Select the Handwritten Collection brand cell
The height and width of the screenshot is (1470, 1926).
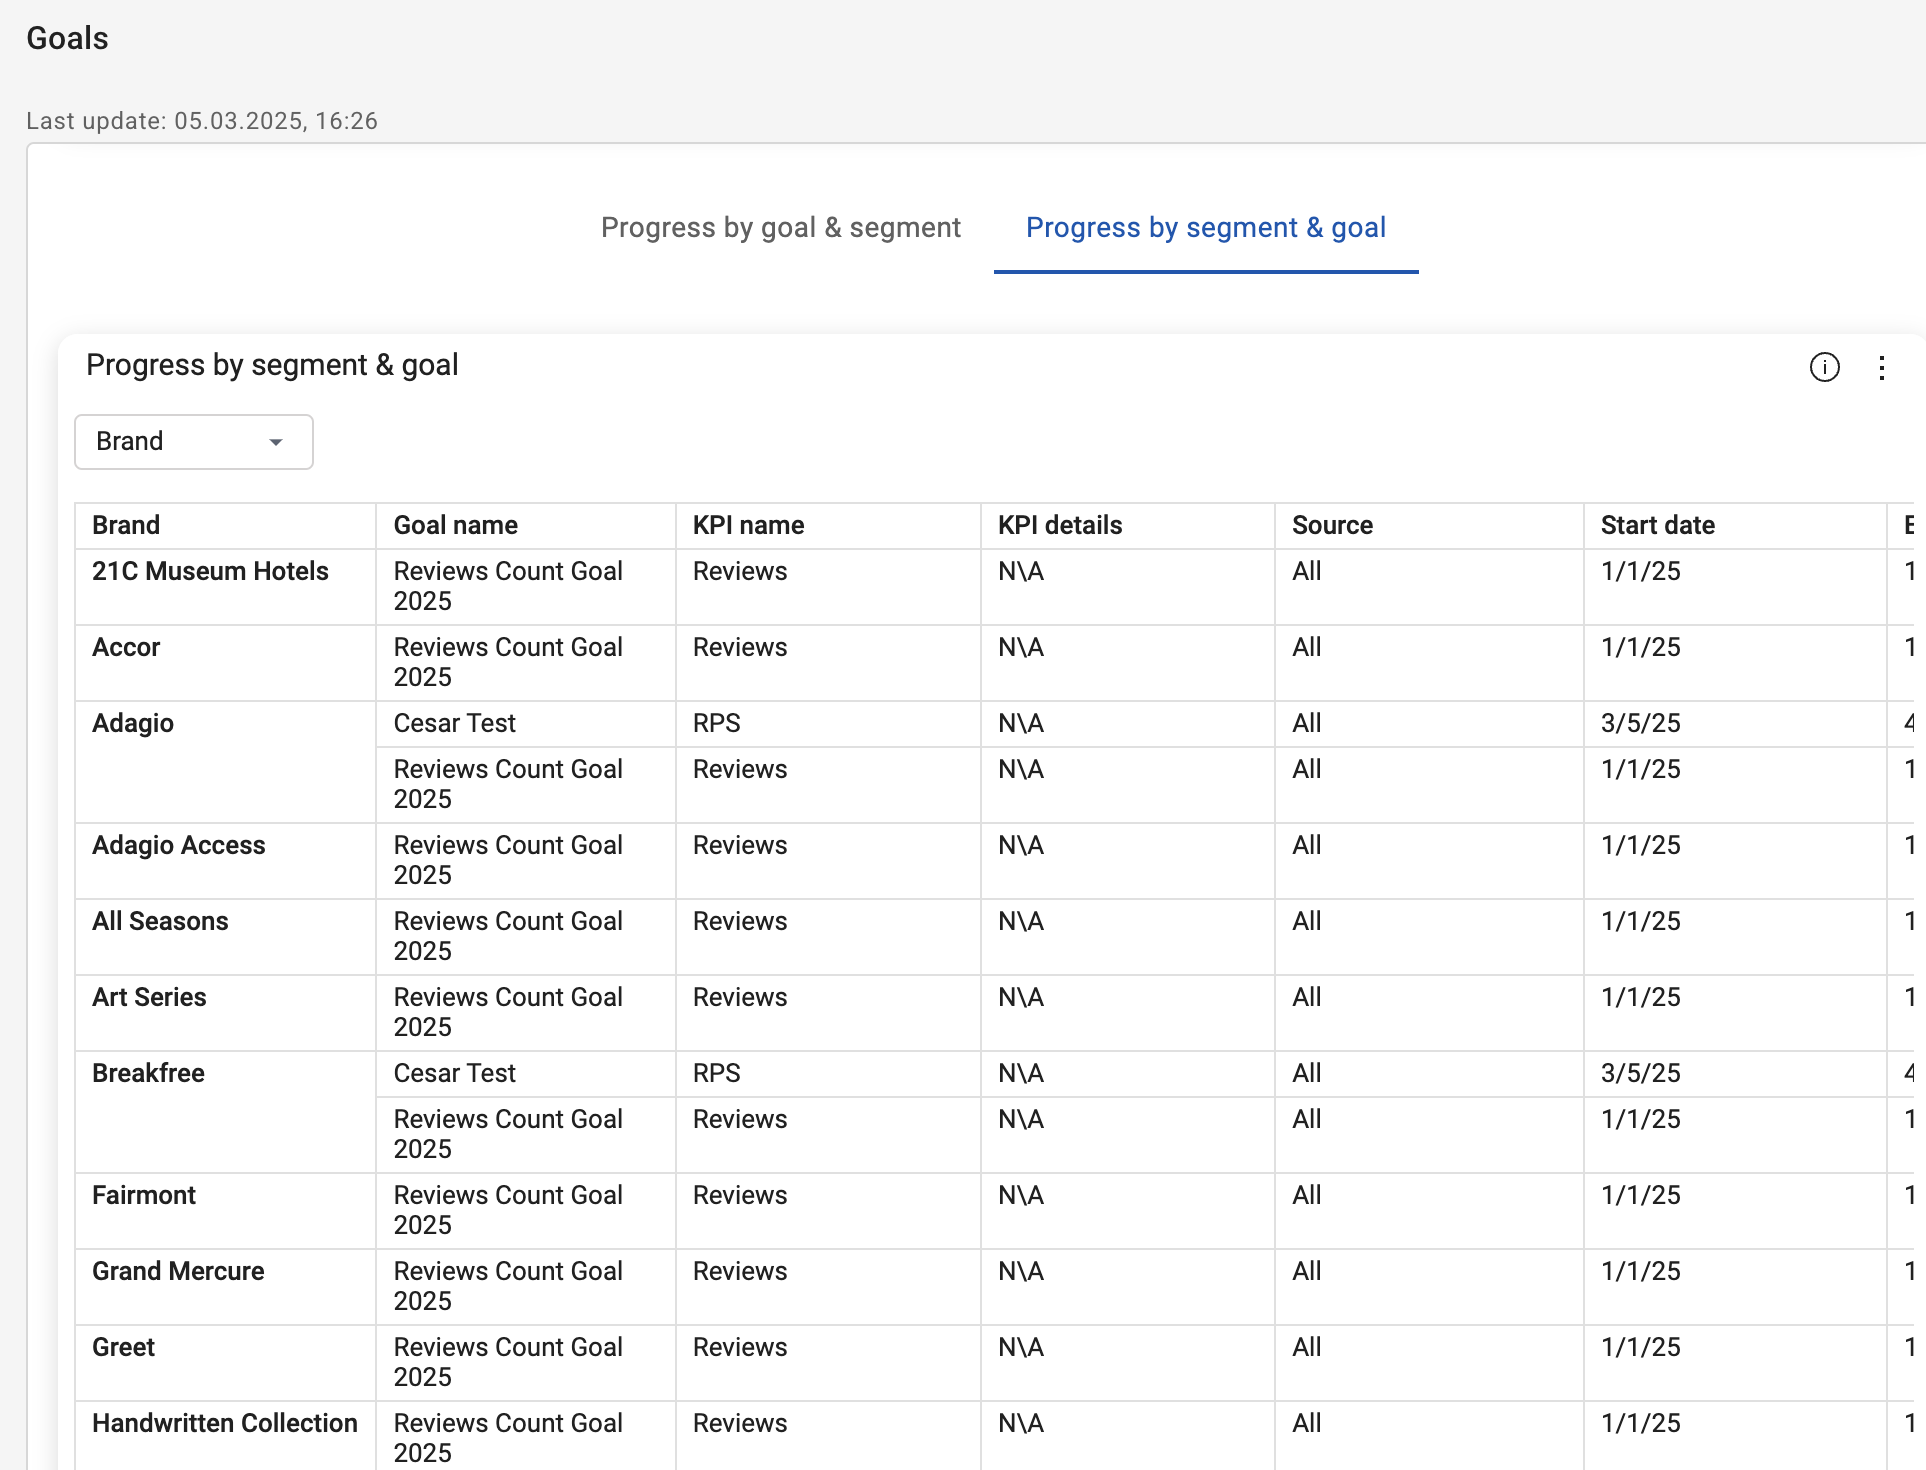click(x=226, y=1436)
